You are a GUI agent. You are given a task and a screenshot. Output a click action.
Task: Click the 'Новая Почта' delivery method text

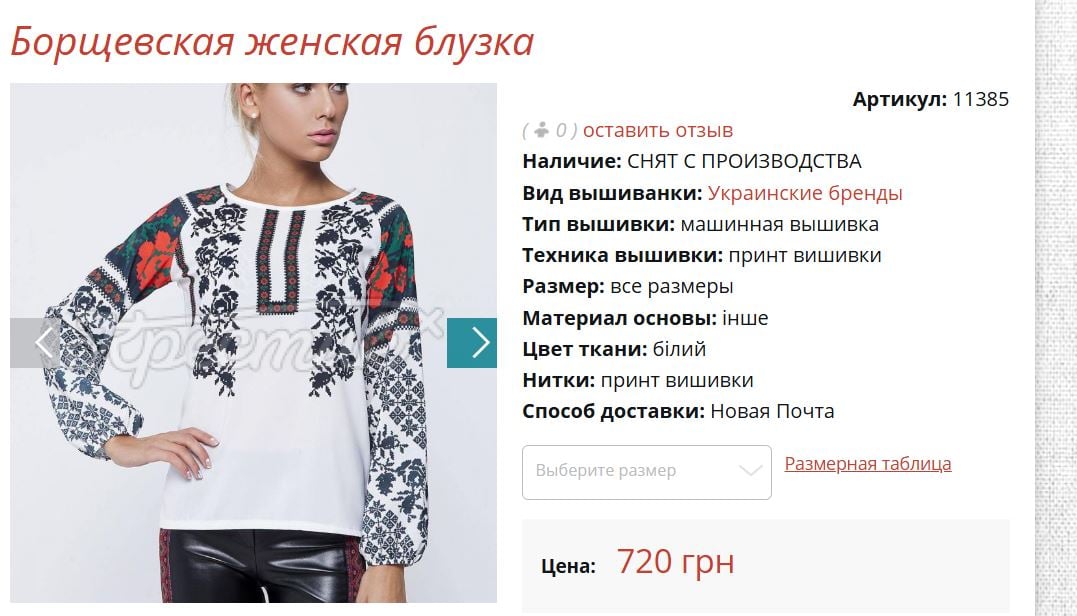pyautogui.click(x=772, y=411)
